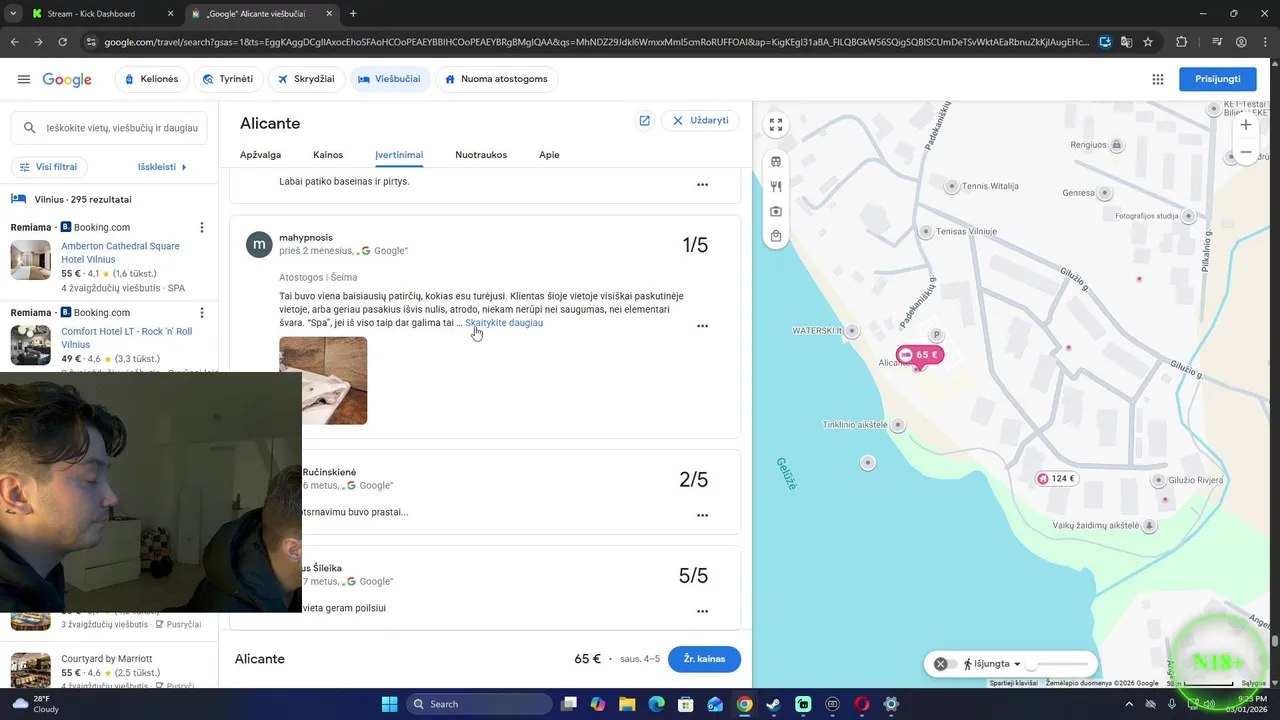Switch to the Kainos tab
This screenshot has width=1280, height=720.
tap(328, 155)
